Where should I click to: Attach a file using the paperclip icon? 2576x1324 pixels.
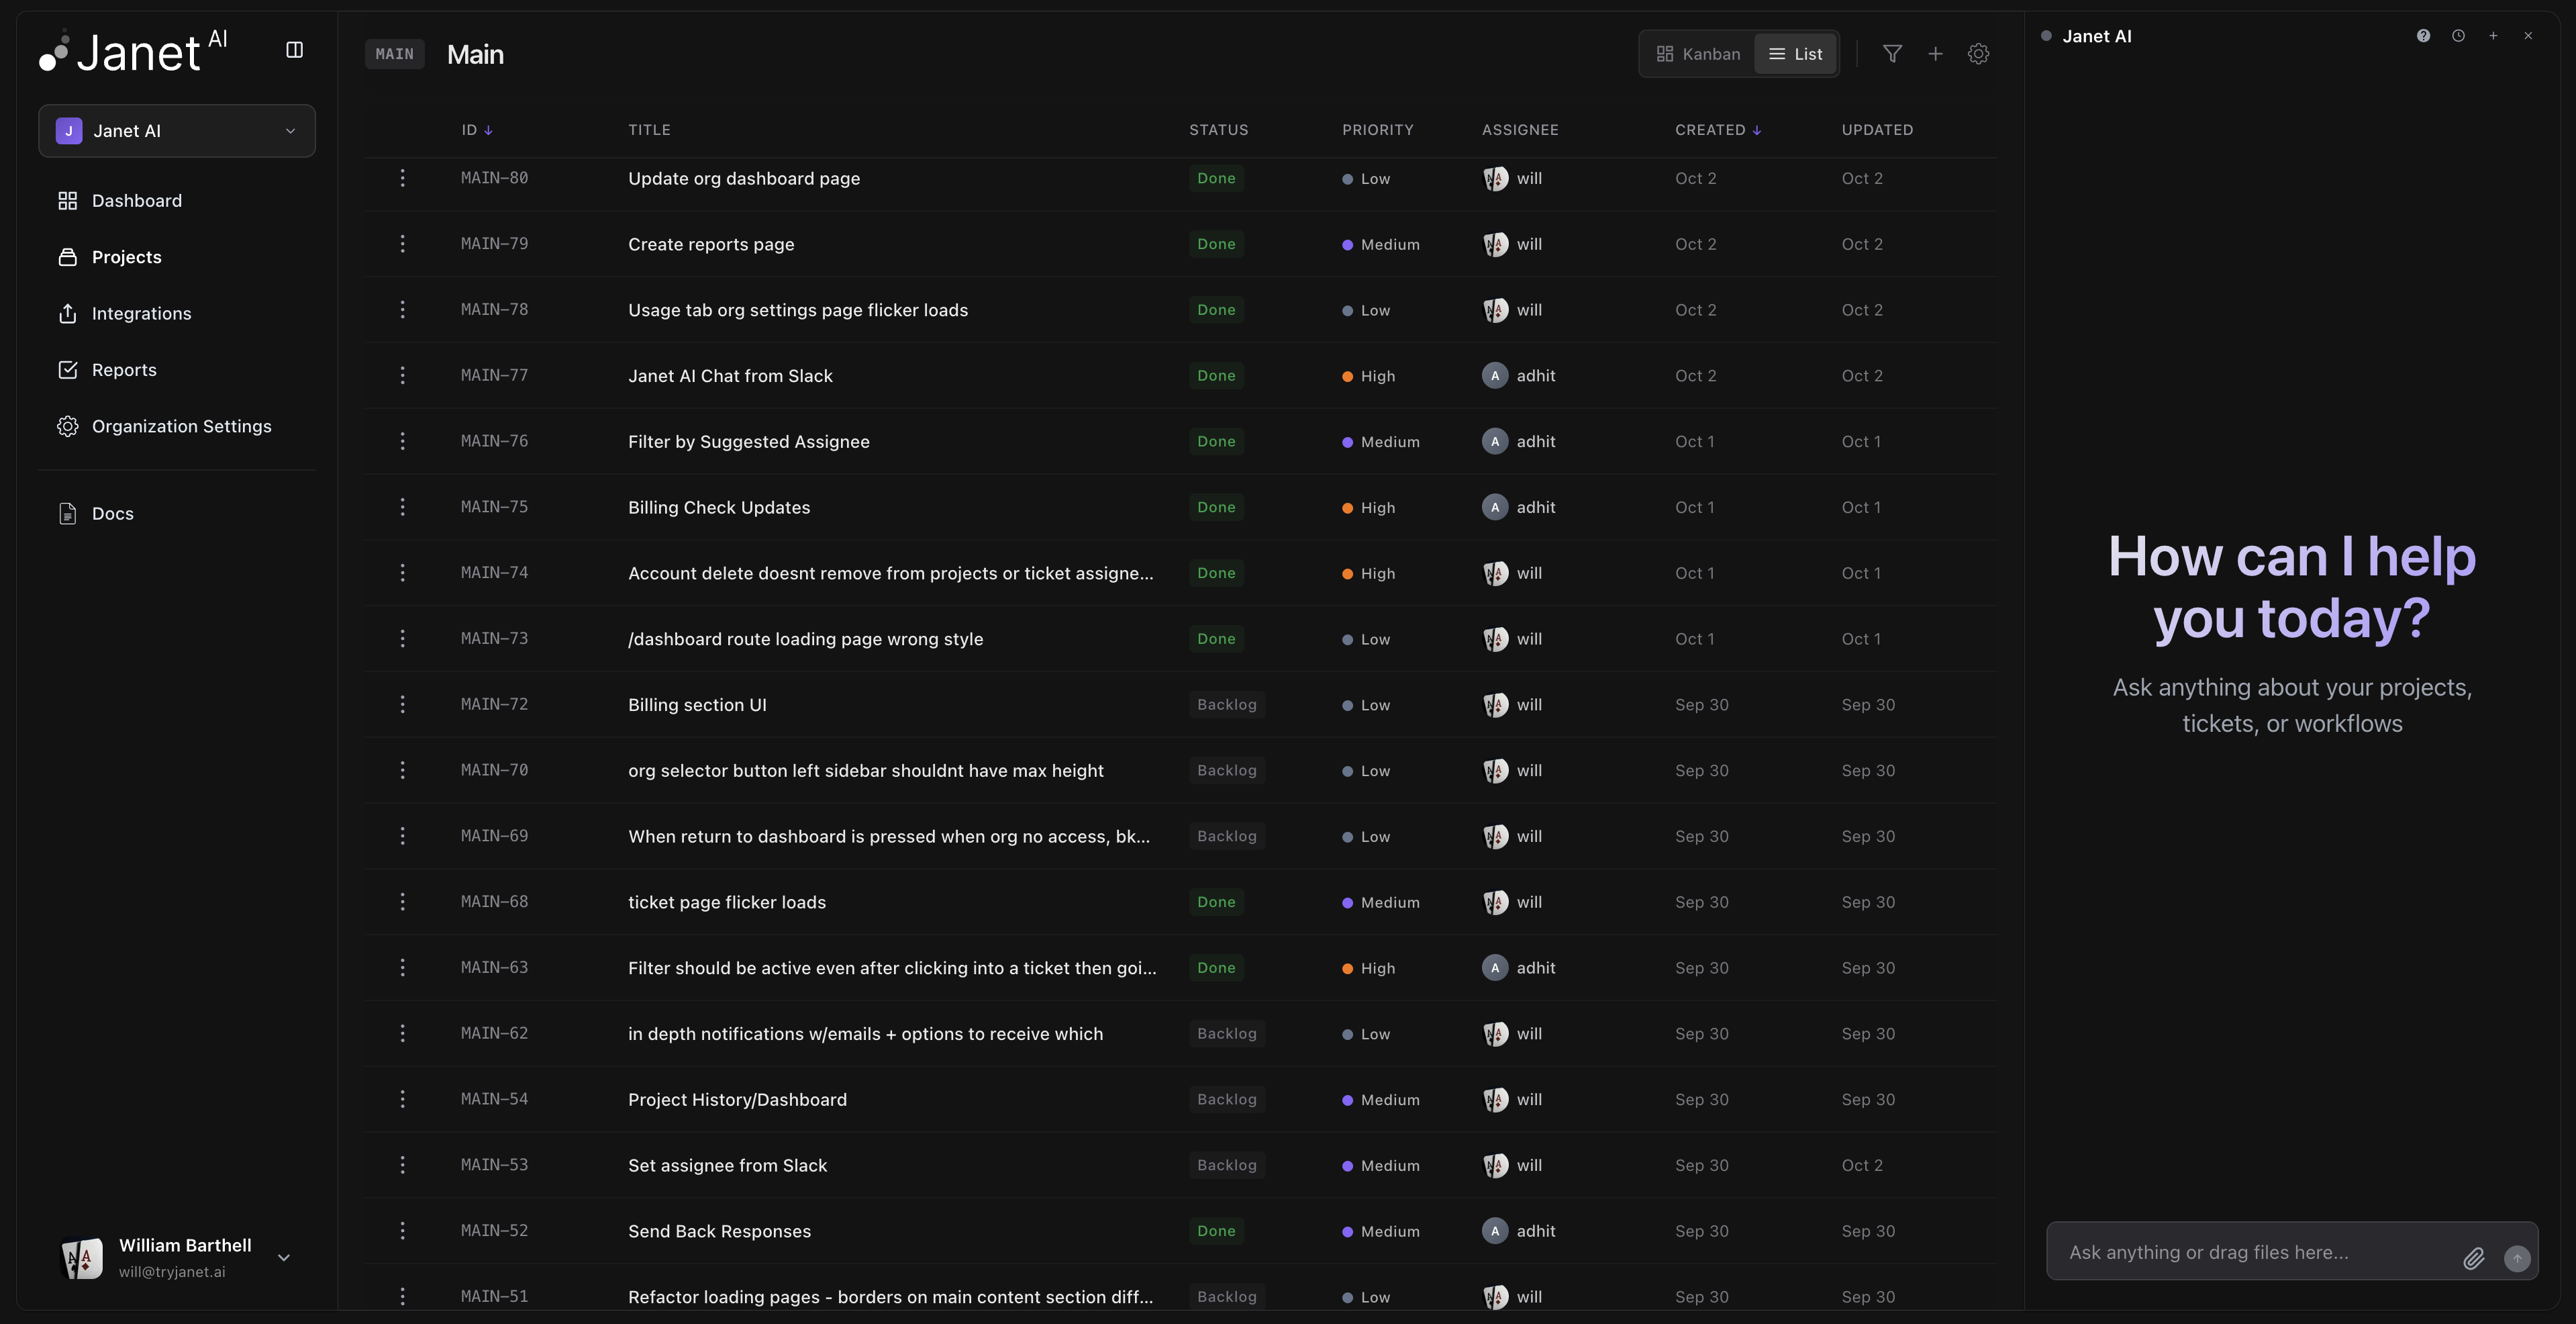[x=2474, y=1259]
